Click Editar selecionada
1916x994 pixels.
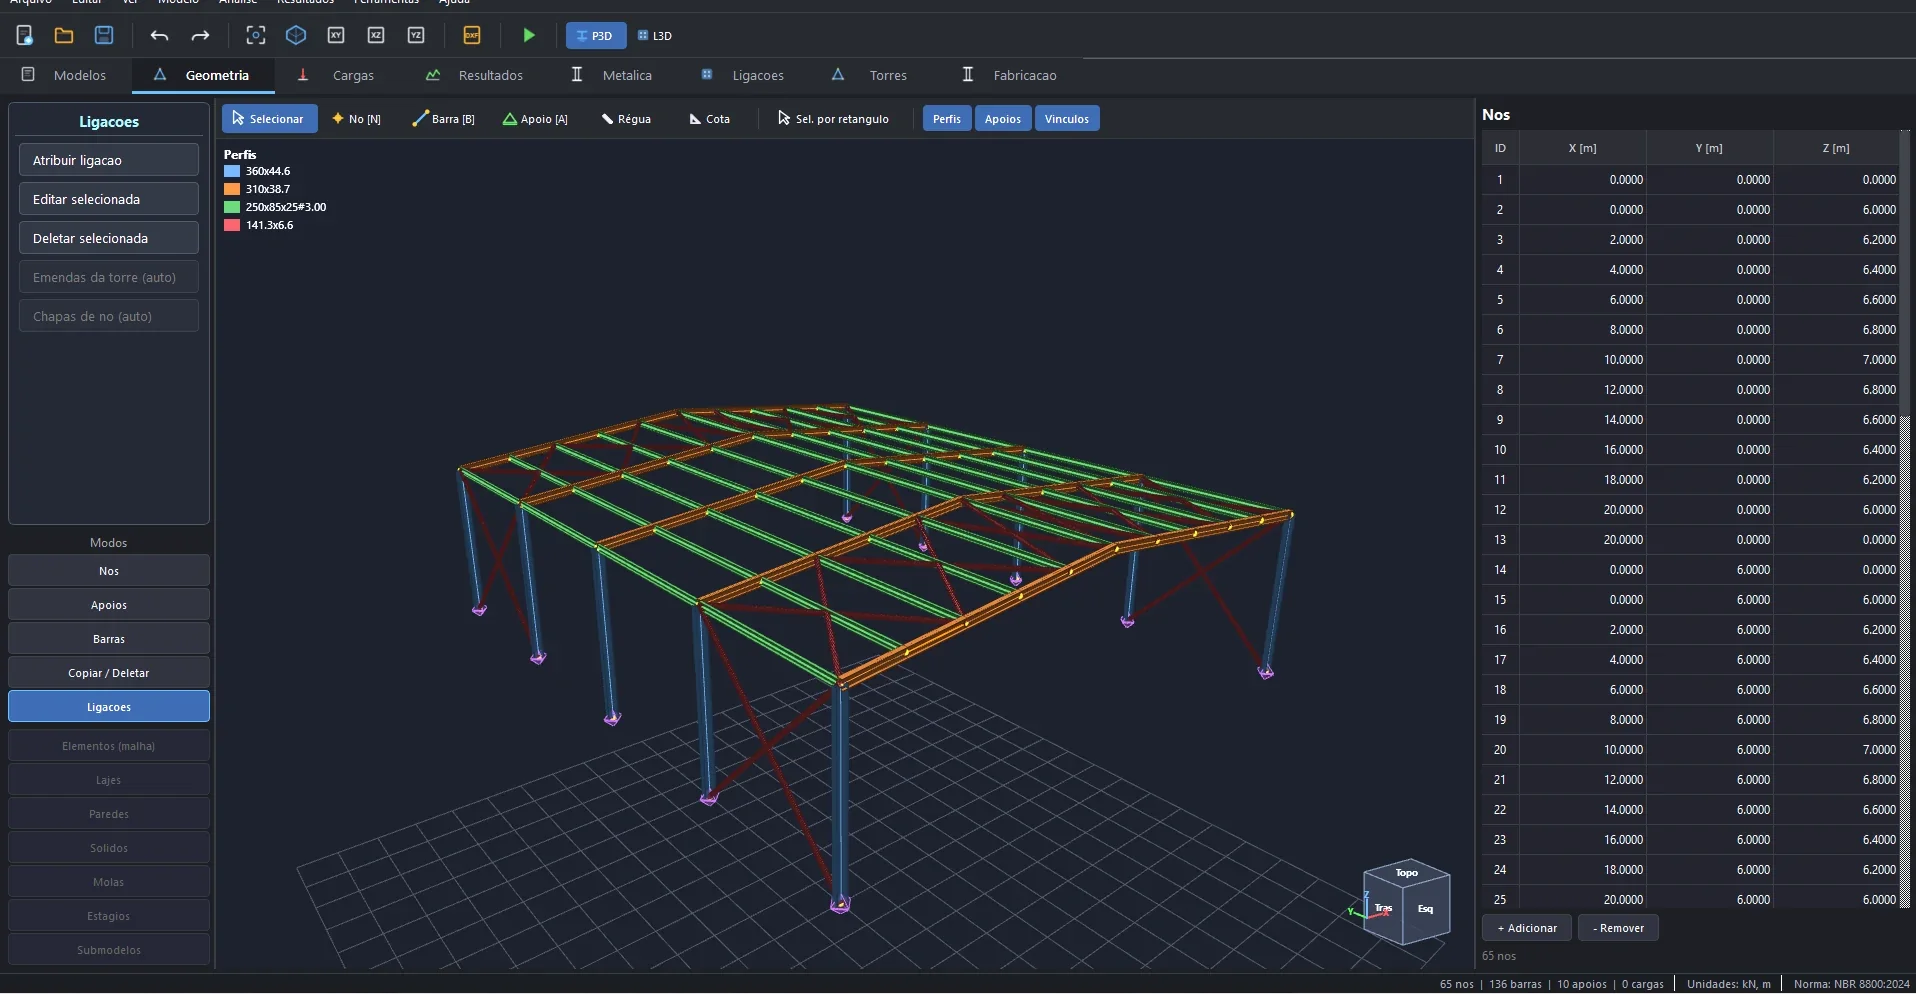pos(109,199)
